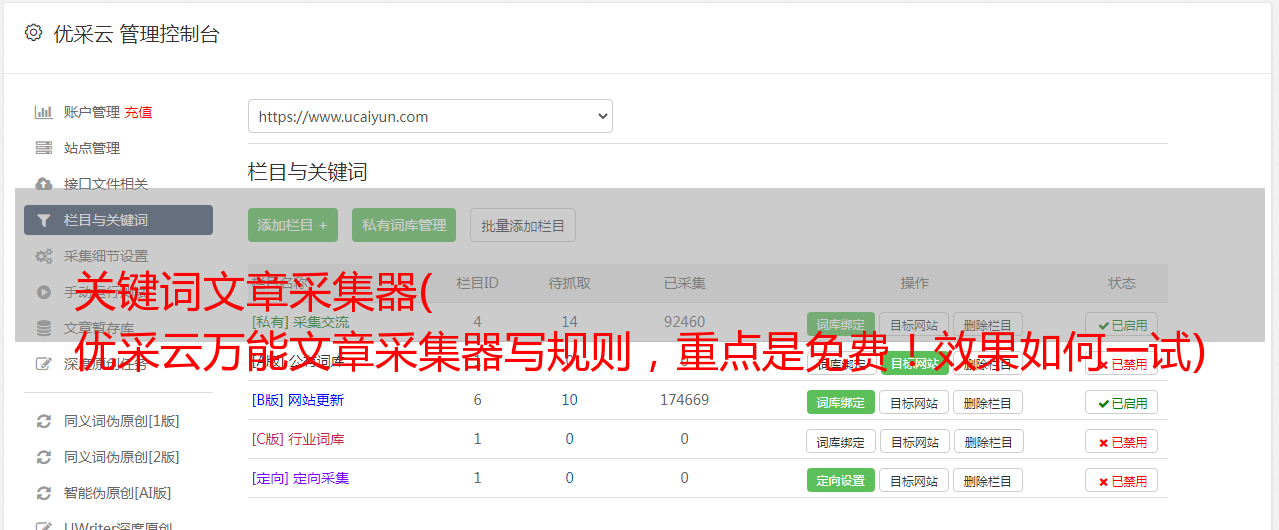
Task: Click 目标网站 in the 采集交流 row
Action: (x=914, y=325)
